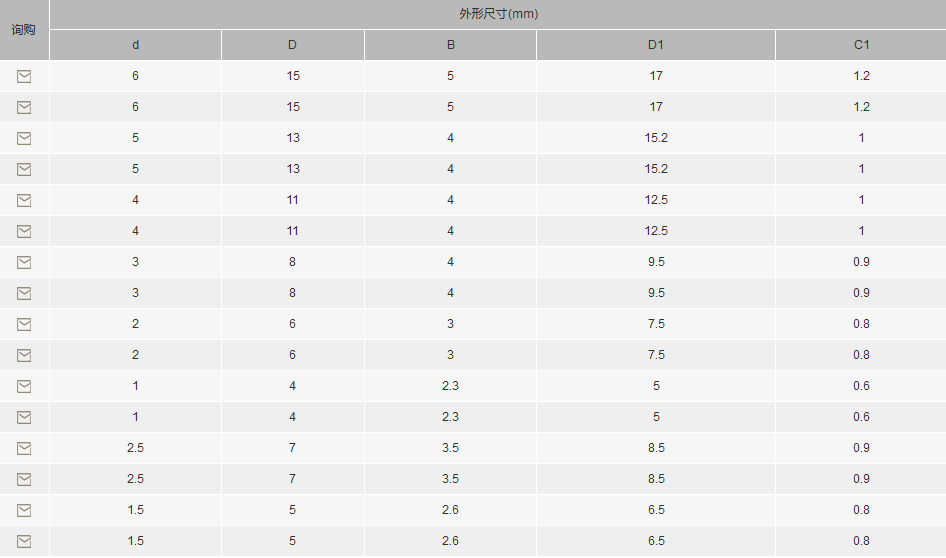The height and width of the screenshot is (558, 946).
Task: Click the inquiry envelope icon in the first d=6 row
Action: pyautogui.click(x=24, y=76)
